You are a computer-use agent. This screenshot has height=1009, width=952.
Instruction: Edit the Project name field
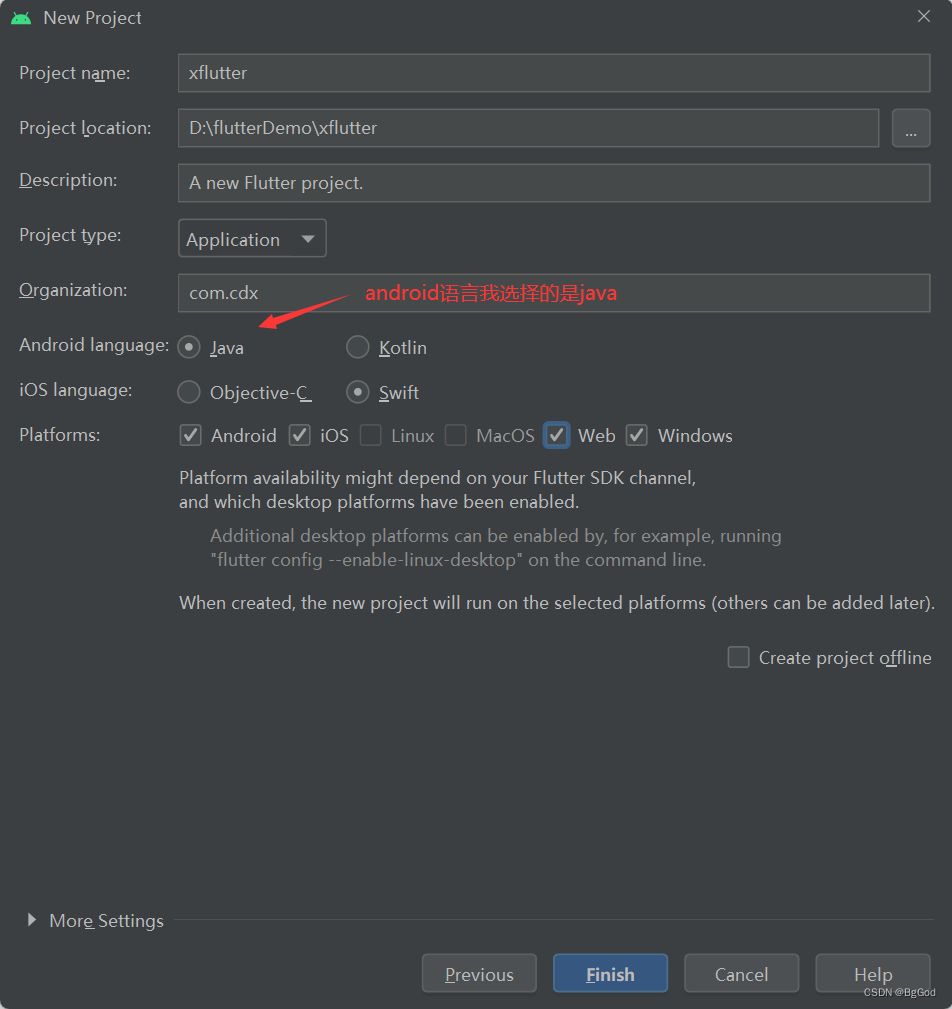pos(554,73)
